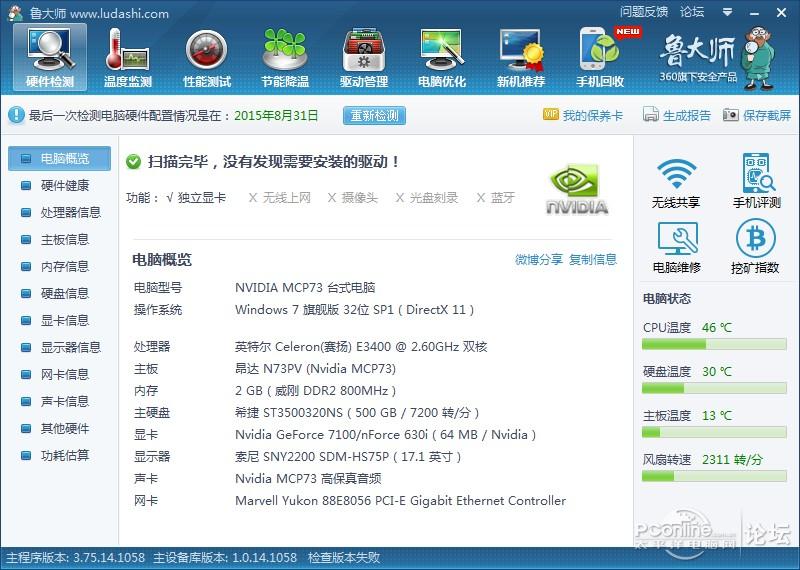The height and width of the screenshot is (570, 800).
Task: Click the 希捷 ST3500320NS hard disk value
Action: pos(357,412)
